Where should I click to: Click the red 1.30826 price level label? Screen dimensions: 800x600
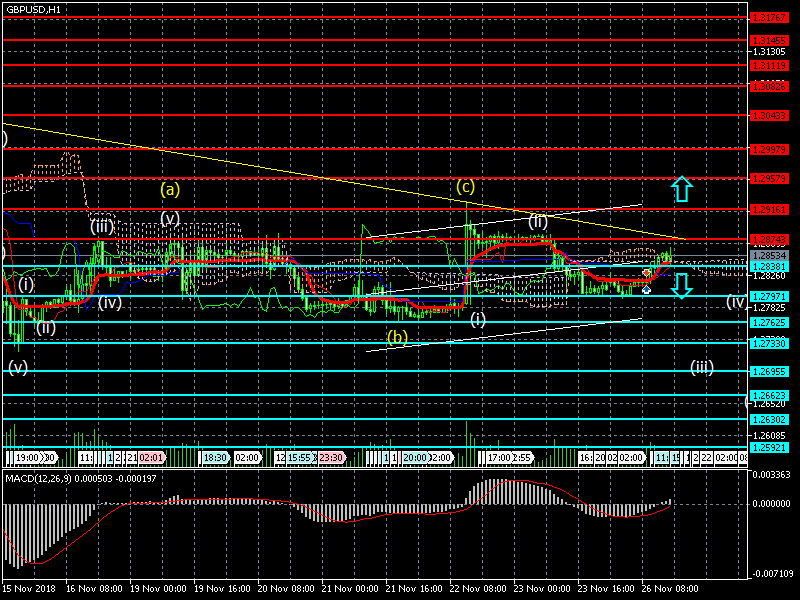(769, 86)
